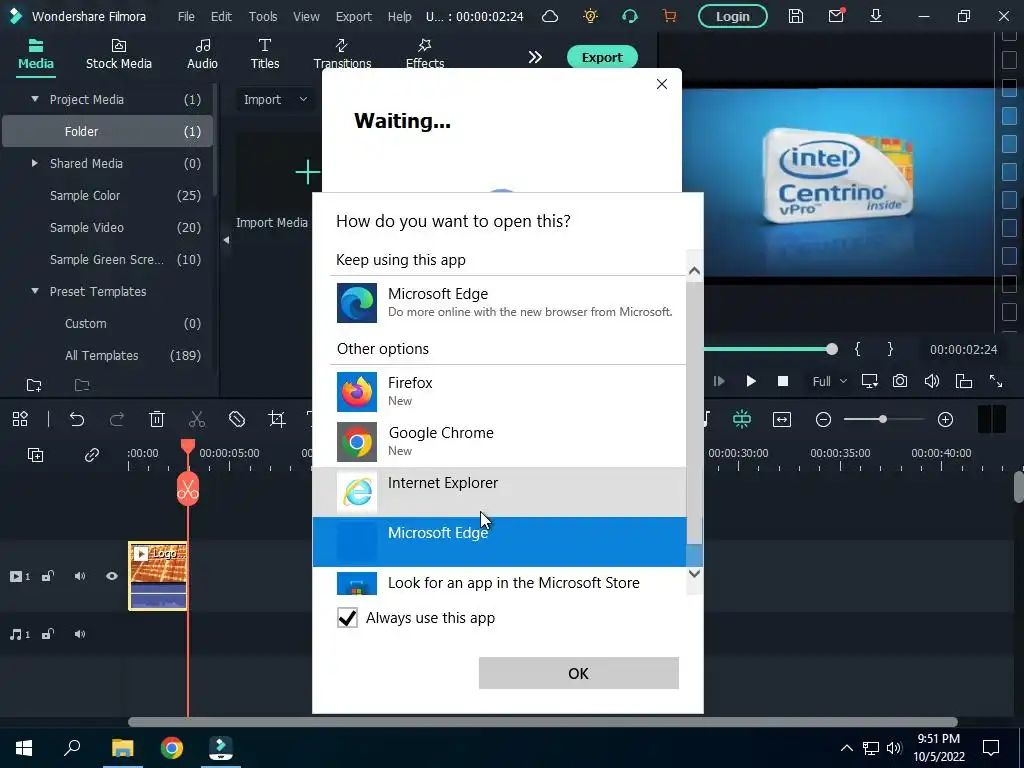
Task: Open the Import dropdown
Action: tap(275, 99)
